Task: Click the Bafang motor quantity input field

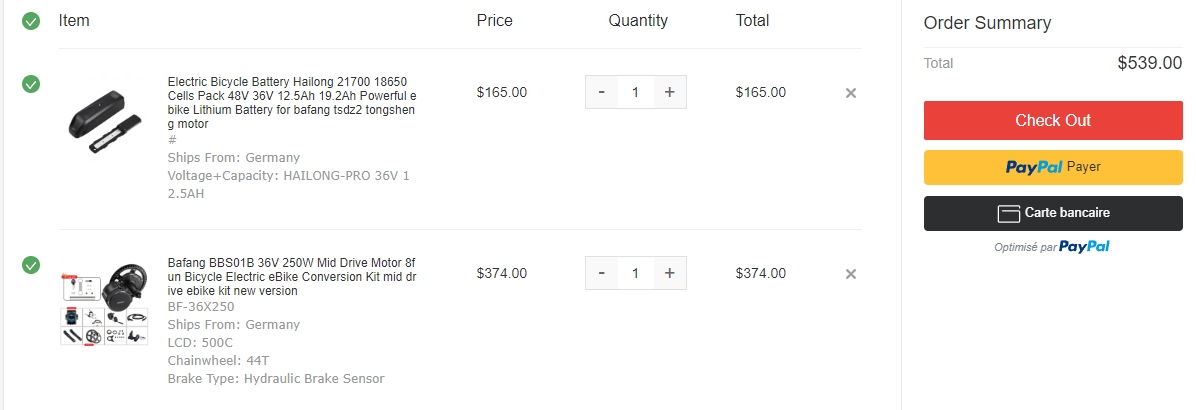Action: (635, 273)
